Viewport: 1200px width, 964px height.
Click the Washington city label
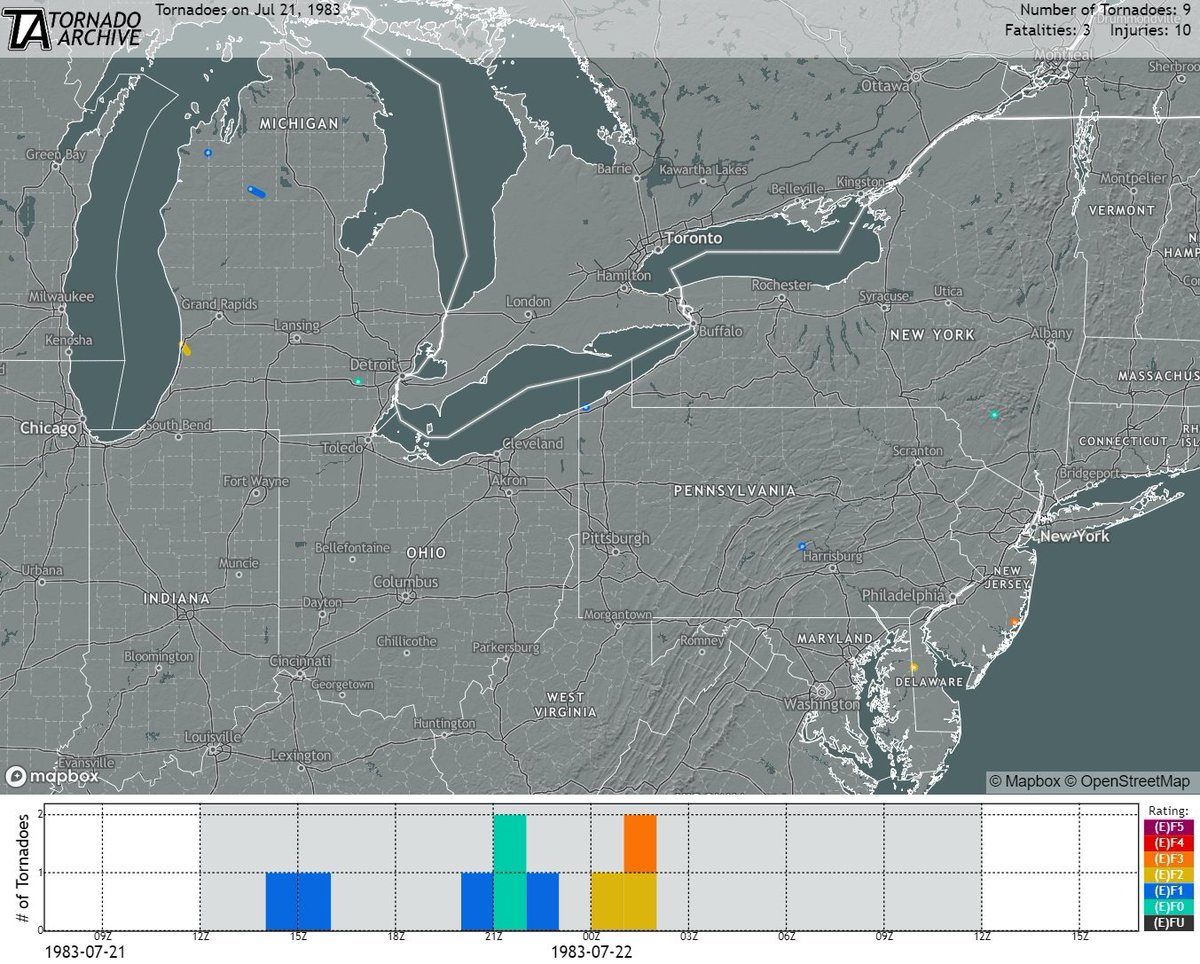click(x=820, y=704)
